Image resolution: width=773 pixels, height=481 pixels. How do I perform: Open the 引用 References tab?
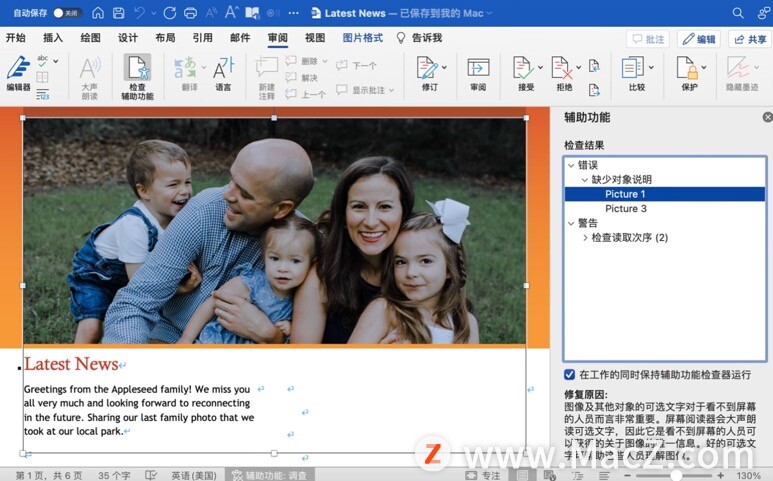(203, 37)
